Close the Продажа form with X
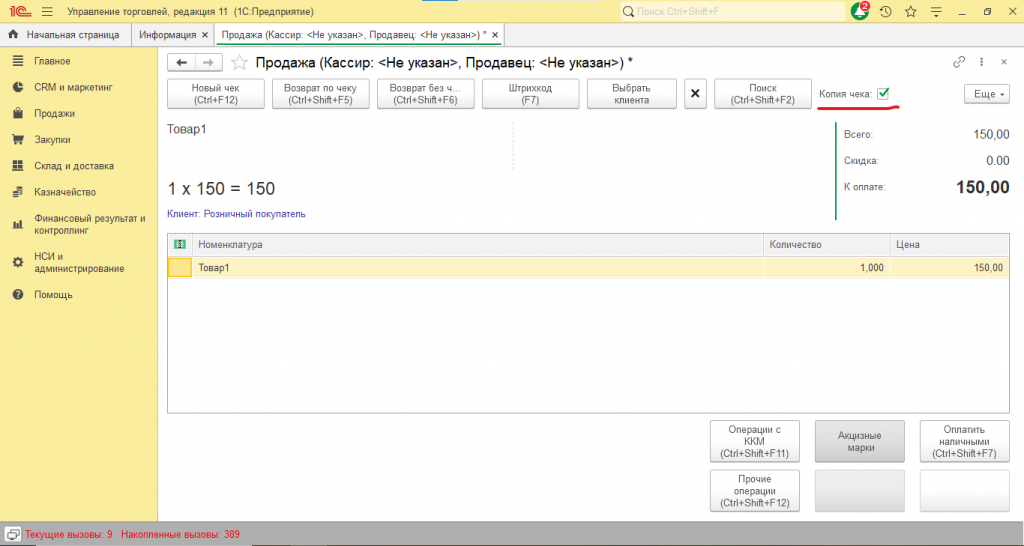 (x=1004, y=62)
